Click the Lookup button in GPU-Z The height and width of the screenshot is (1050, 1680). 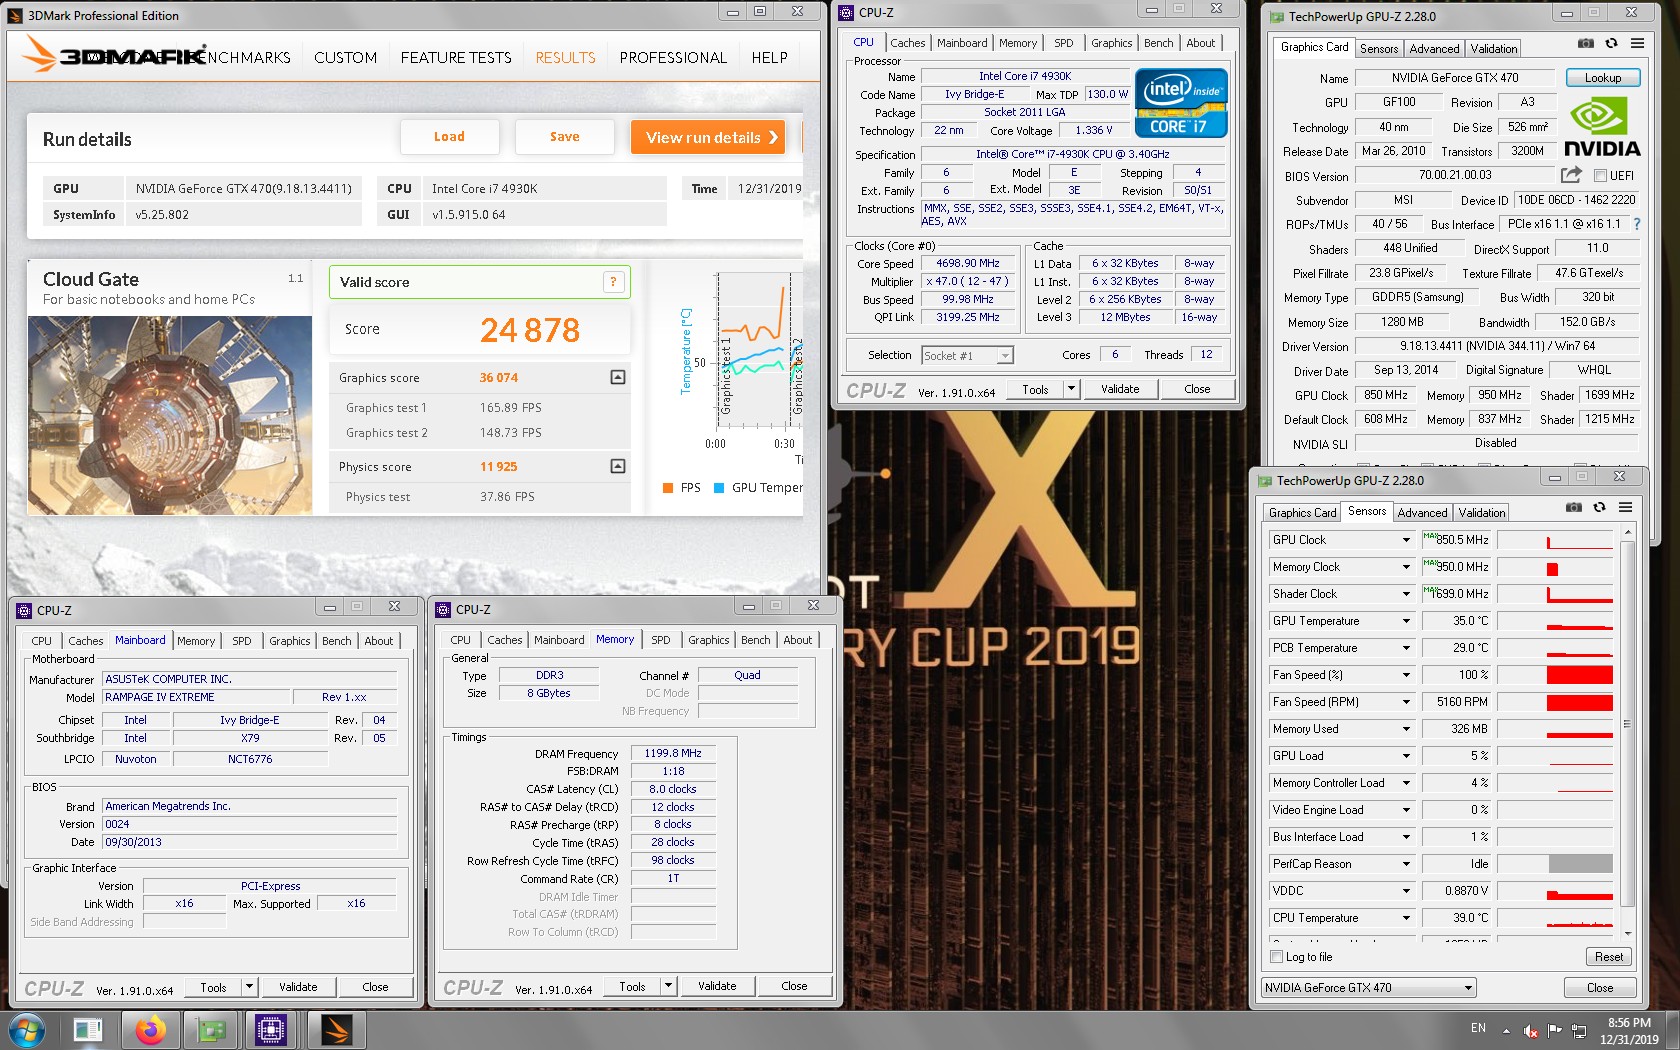1602,78
